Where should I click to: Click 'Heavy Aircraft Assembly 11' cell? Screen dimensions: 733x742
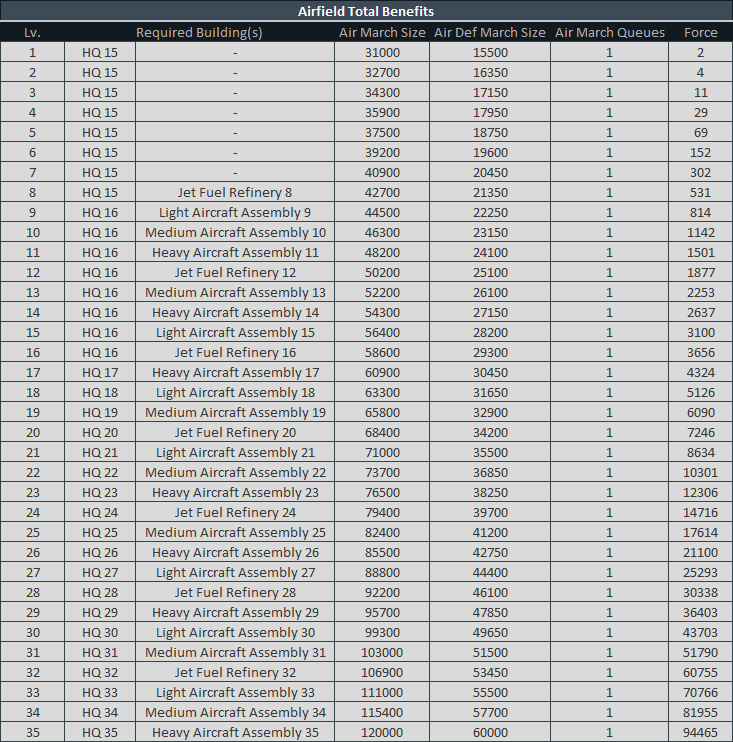235,252
